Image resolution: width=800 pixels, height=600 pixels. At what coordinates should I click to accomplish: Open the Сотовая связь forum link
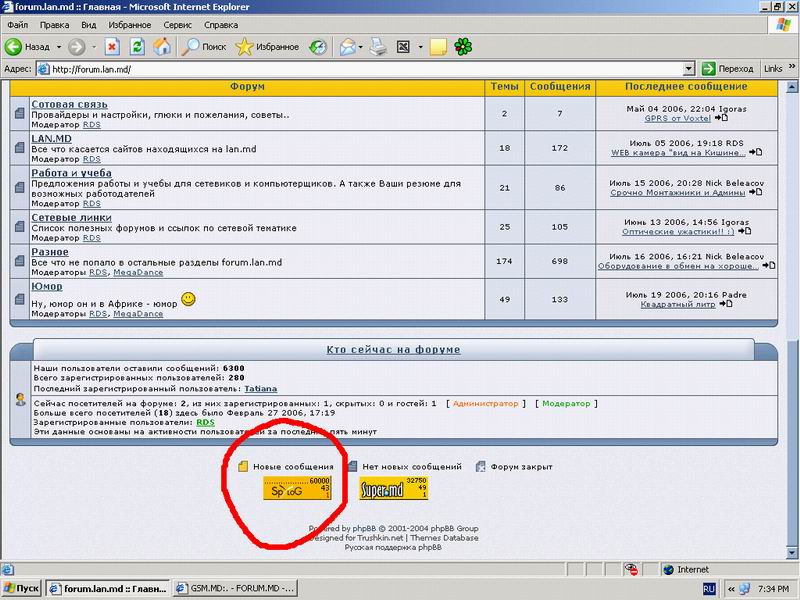point(69,104)
